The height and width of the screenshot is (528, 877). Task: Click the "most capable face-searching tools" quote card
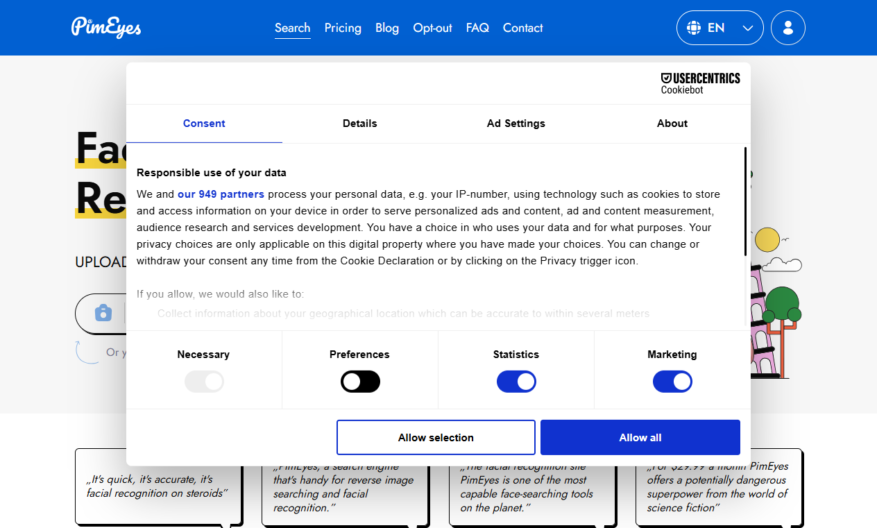coord(531,496)
